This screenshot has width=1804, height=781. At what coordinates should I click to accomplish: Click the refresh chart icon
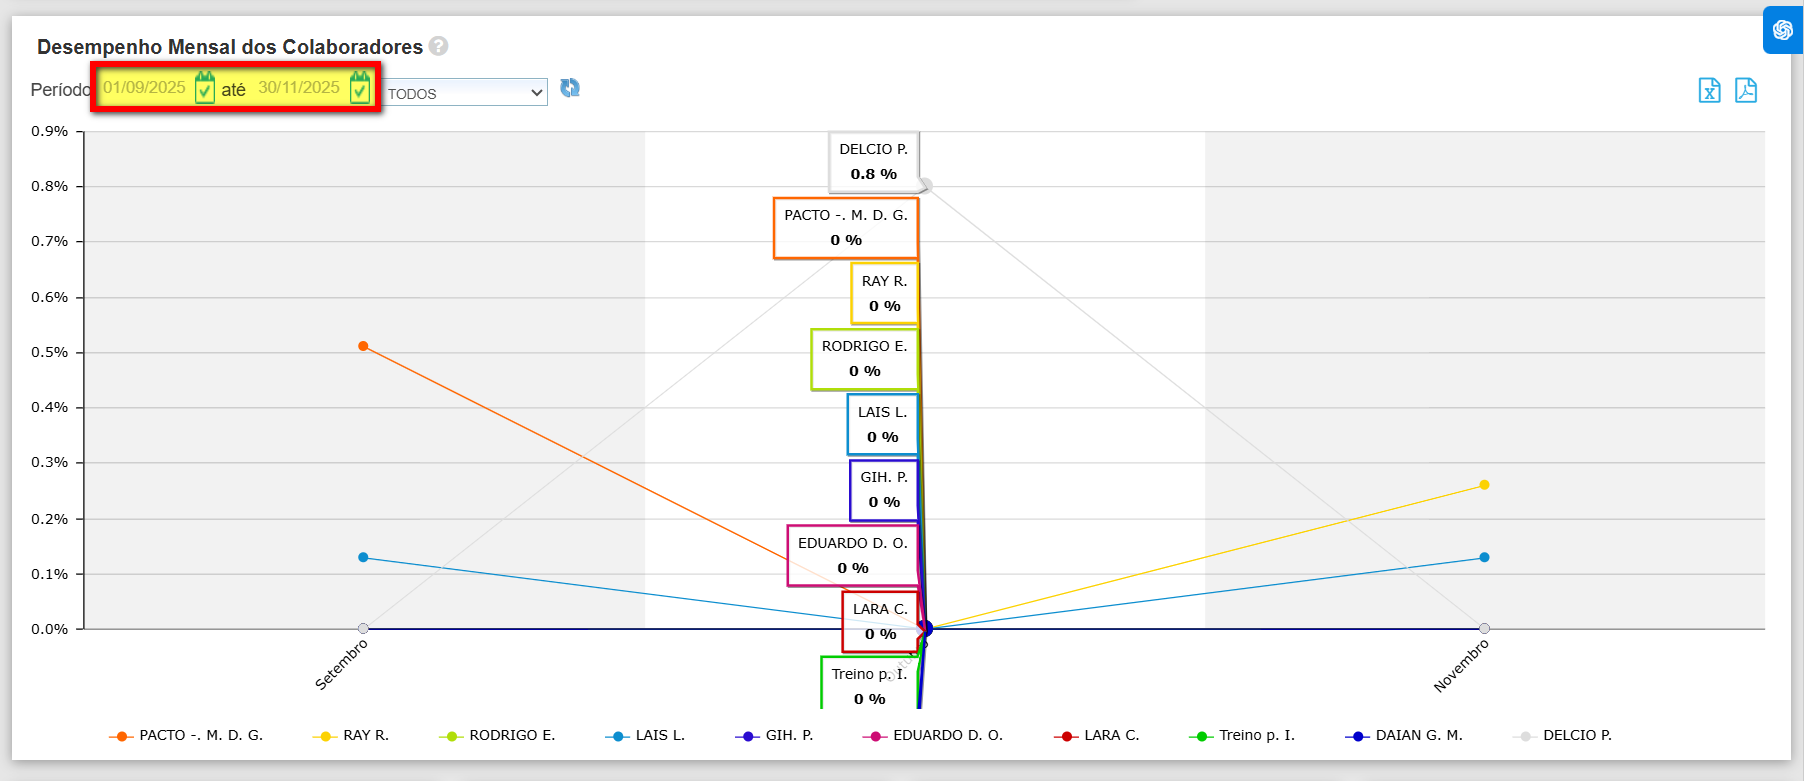click(570, 88)
